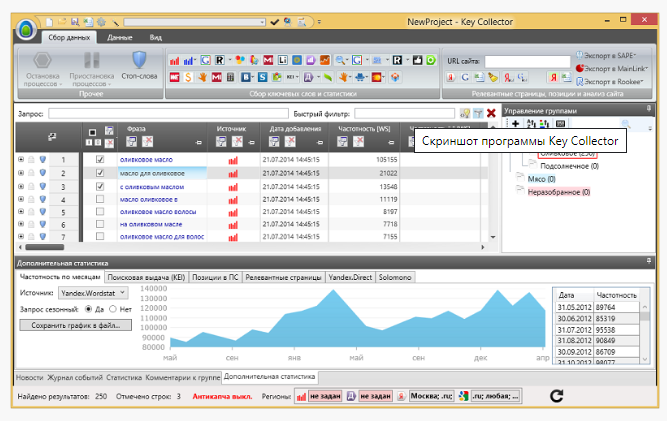Uncheck the checkbox for масло для оливковое
This screenshot has height=421, width=667.
(100, 173)
